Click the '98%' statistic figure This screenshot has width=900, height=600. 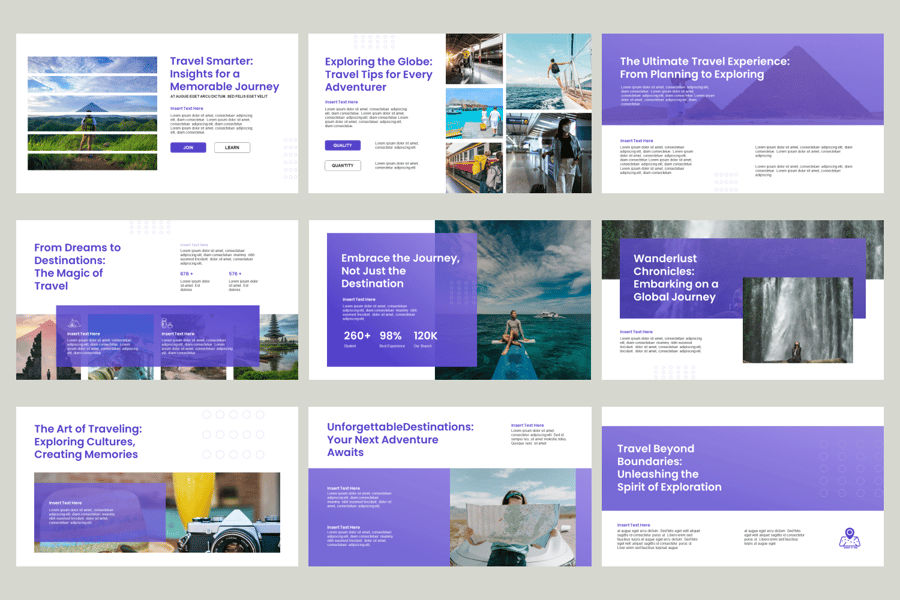391,336
